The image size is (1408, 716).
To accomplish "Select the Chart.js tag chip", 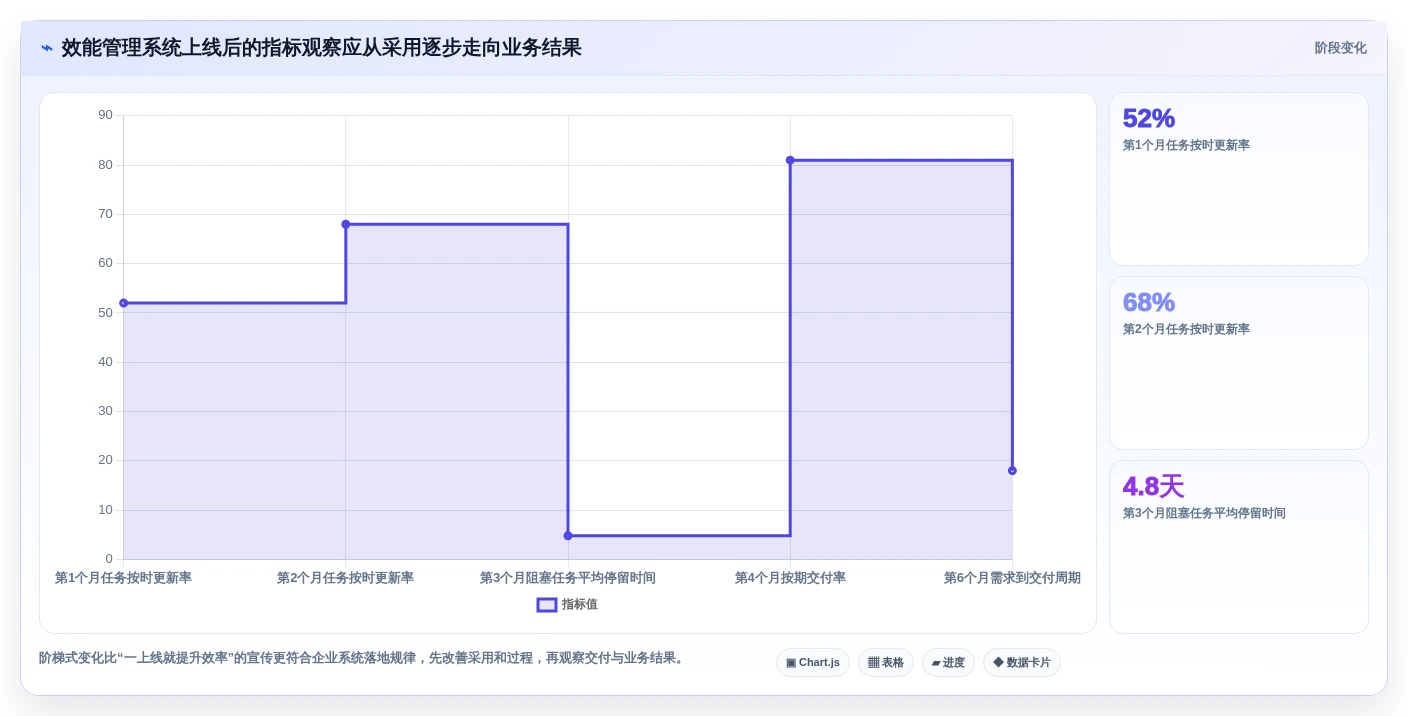I will [x=813, y=663].
